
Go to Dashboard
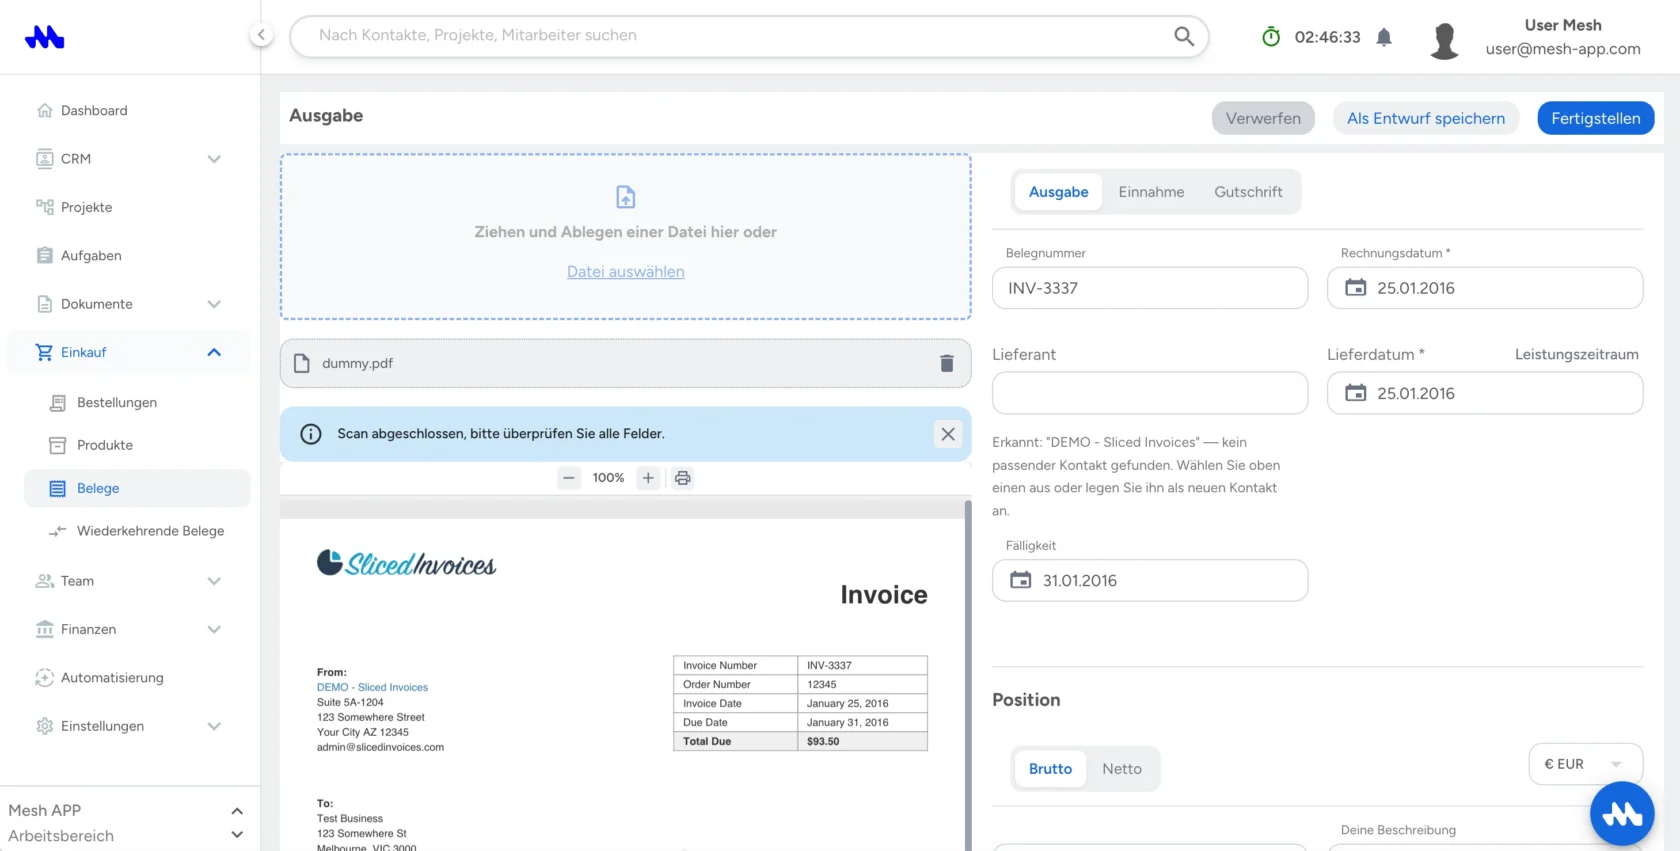(x=94, y=111)
